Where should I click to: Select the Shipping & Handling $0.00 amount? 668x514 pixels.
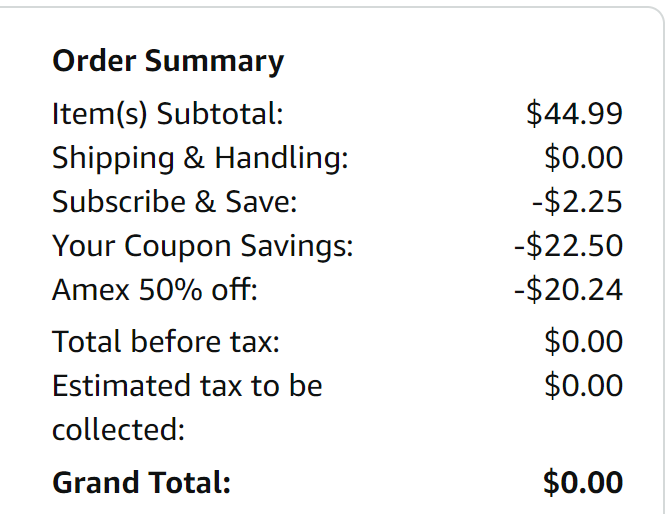click(583, 158)
